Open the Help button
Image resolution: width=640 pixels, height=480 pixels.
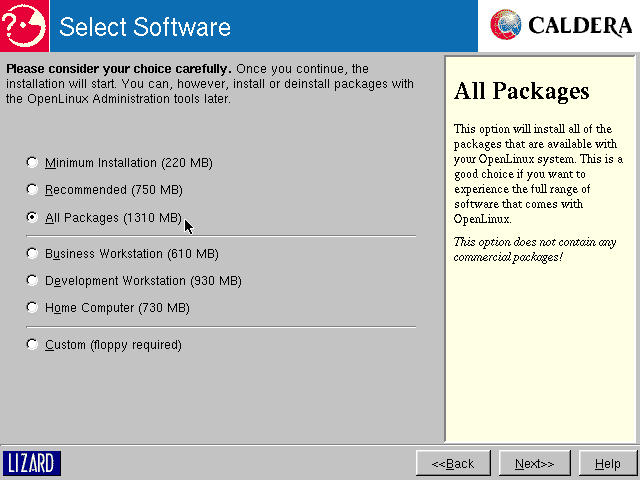(607, 463)
